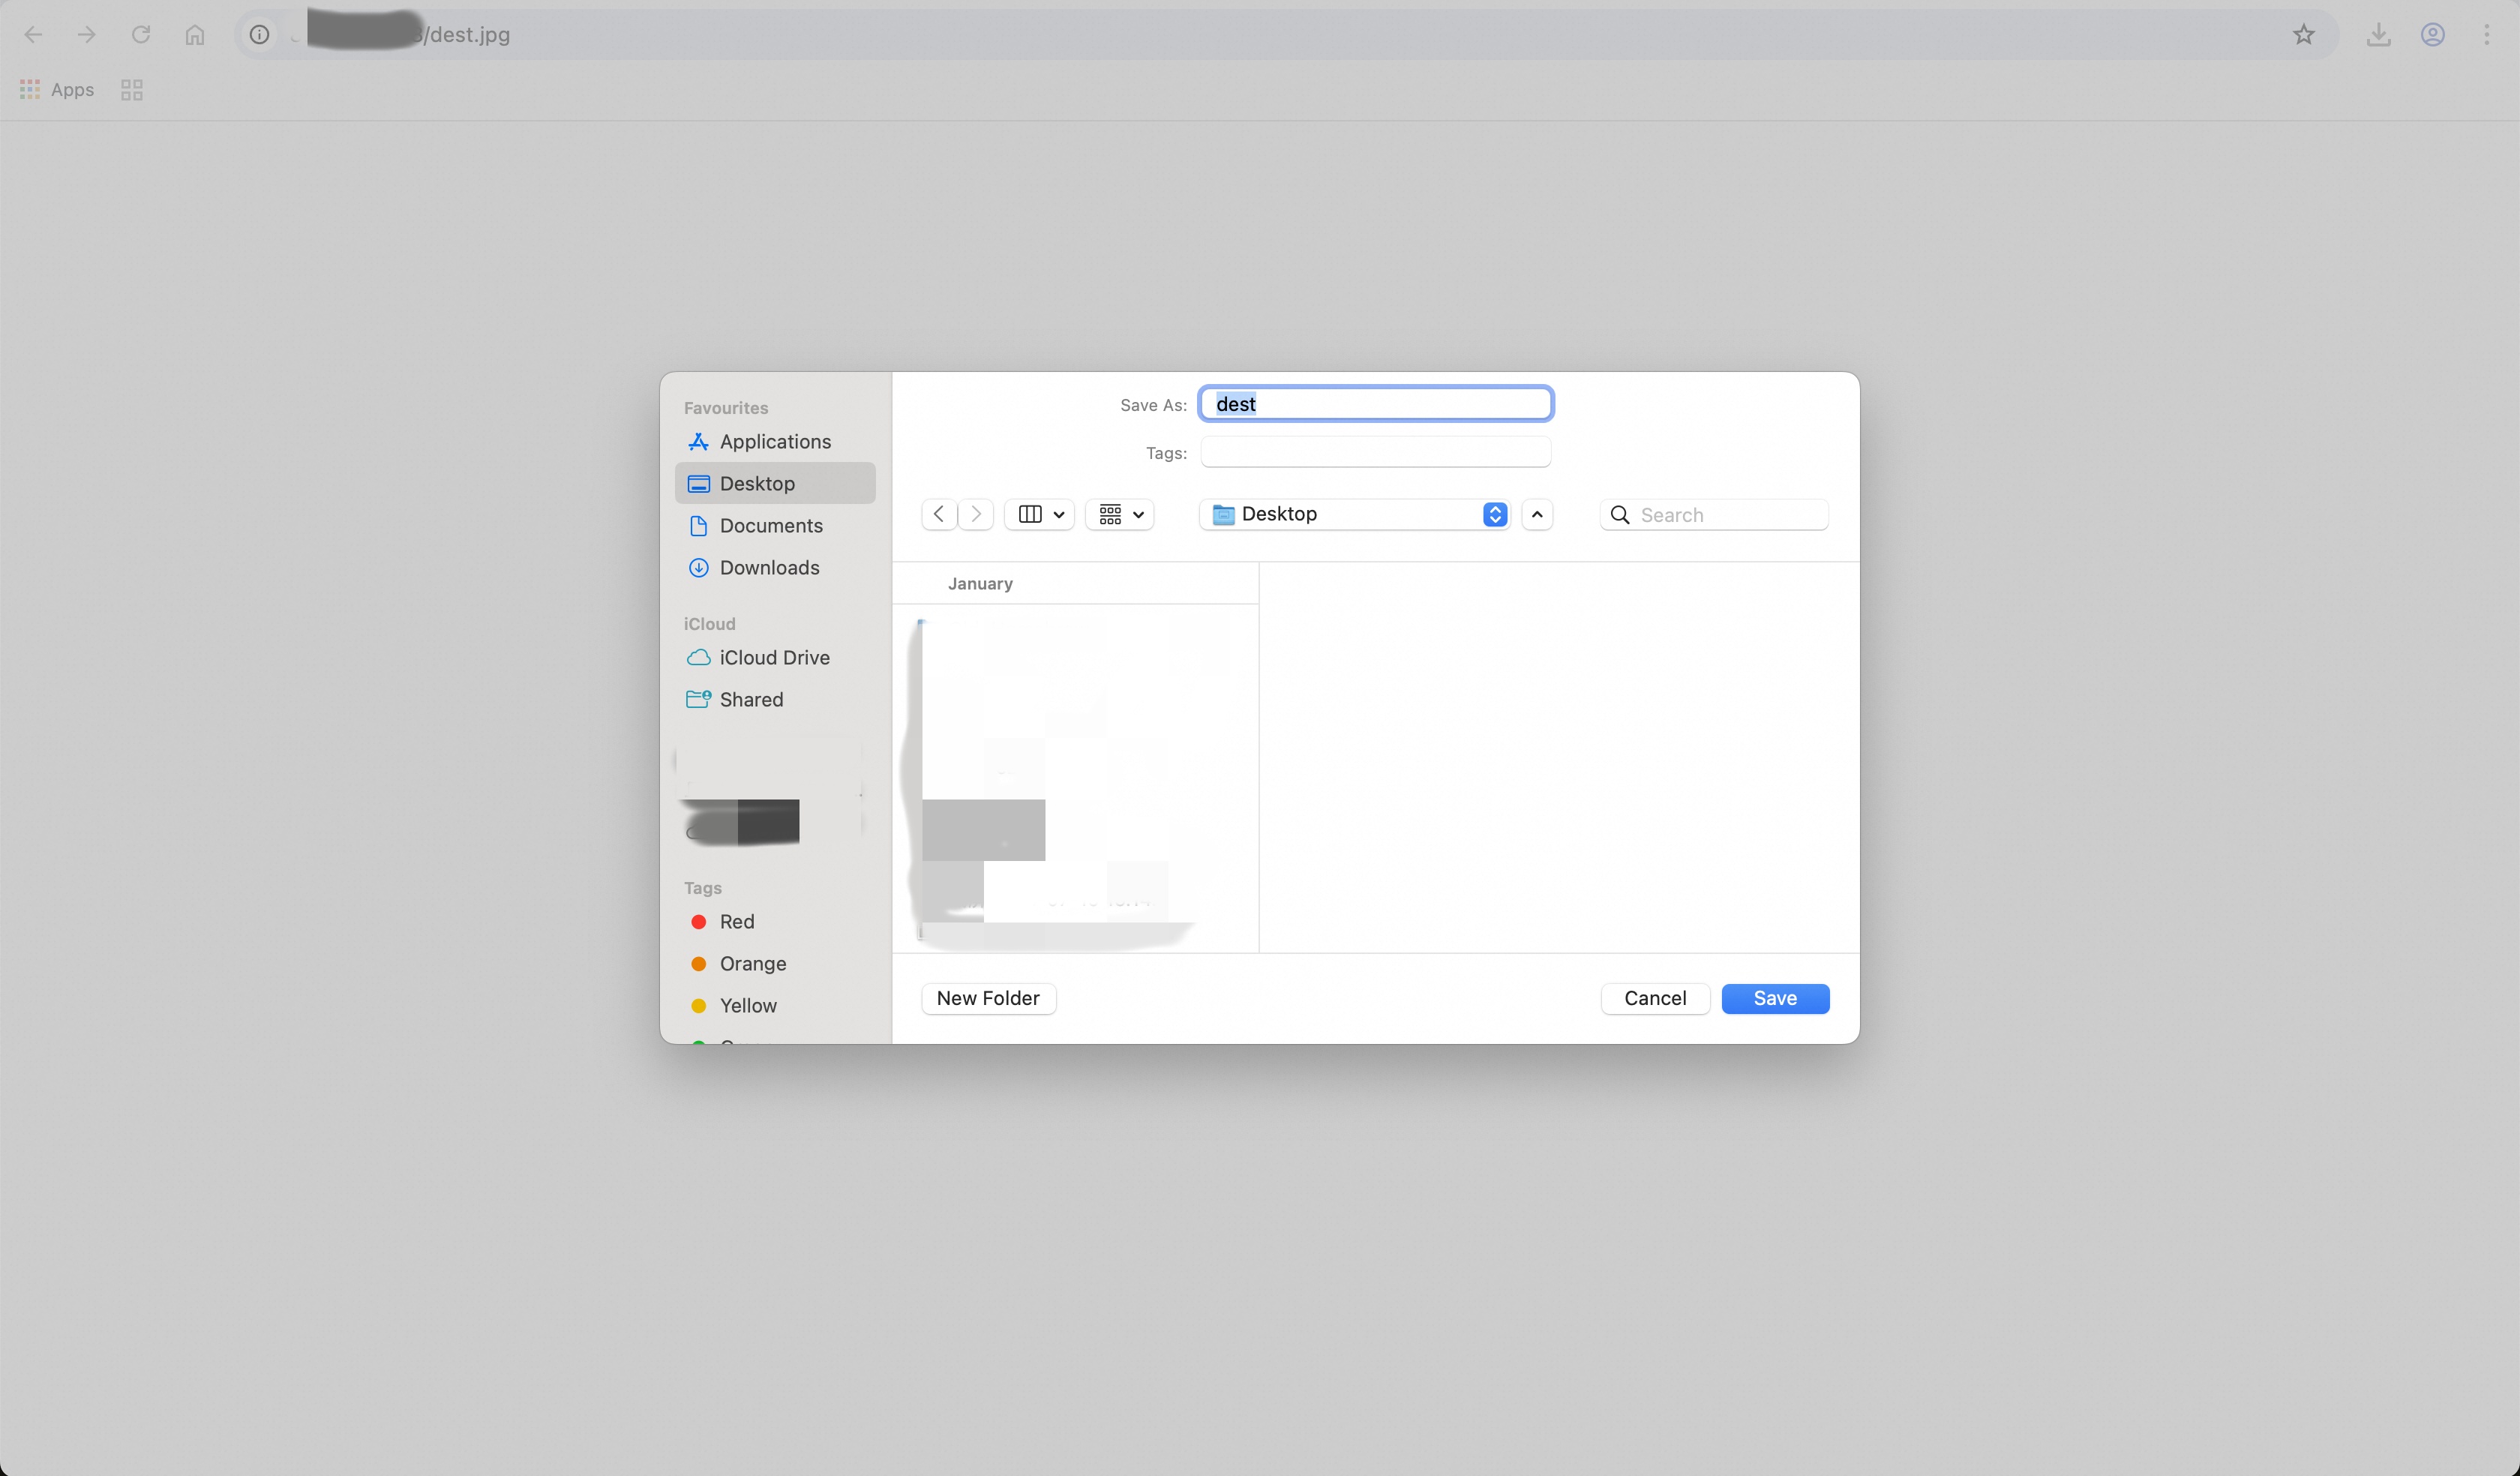The height and width of the screenshot is (1476, 2520).
Task: Click the profile avatar icon
Action: click(2432, 35)
